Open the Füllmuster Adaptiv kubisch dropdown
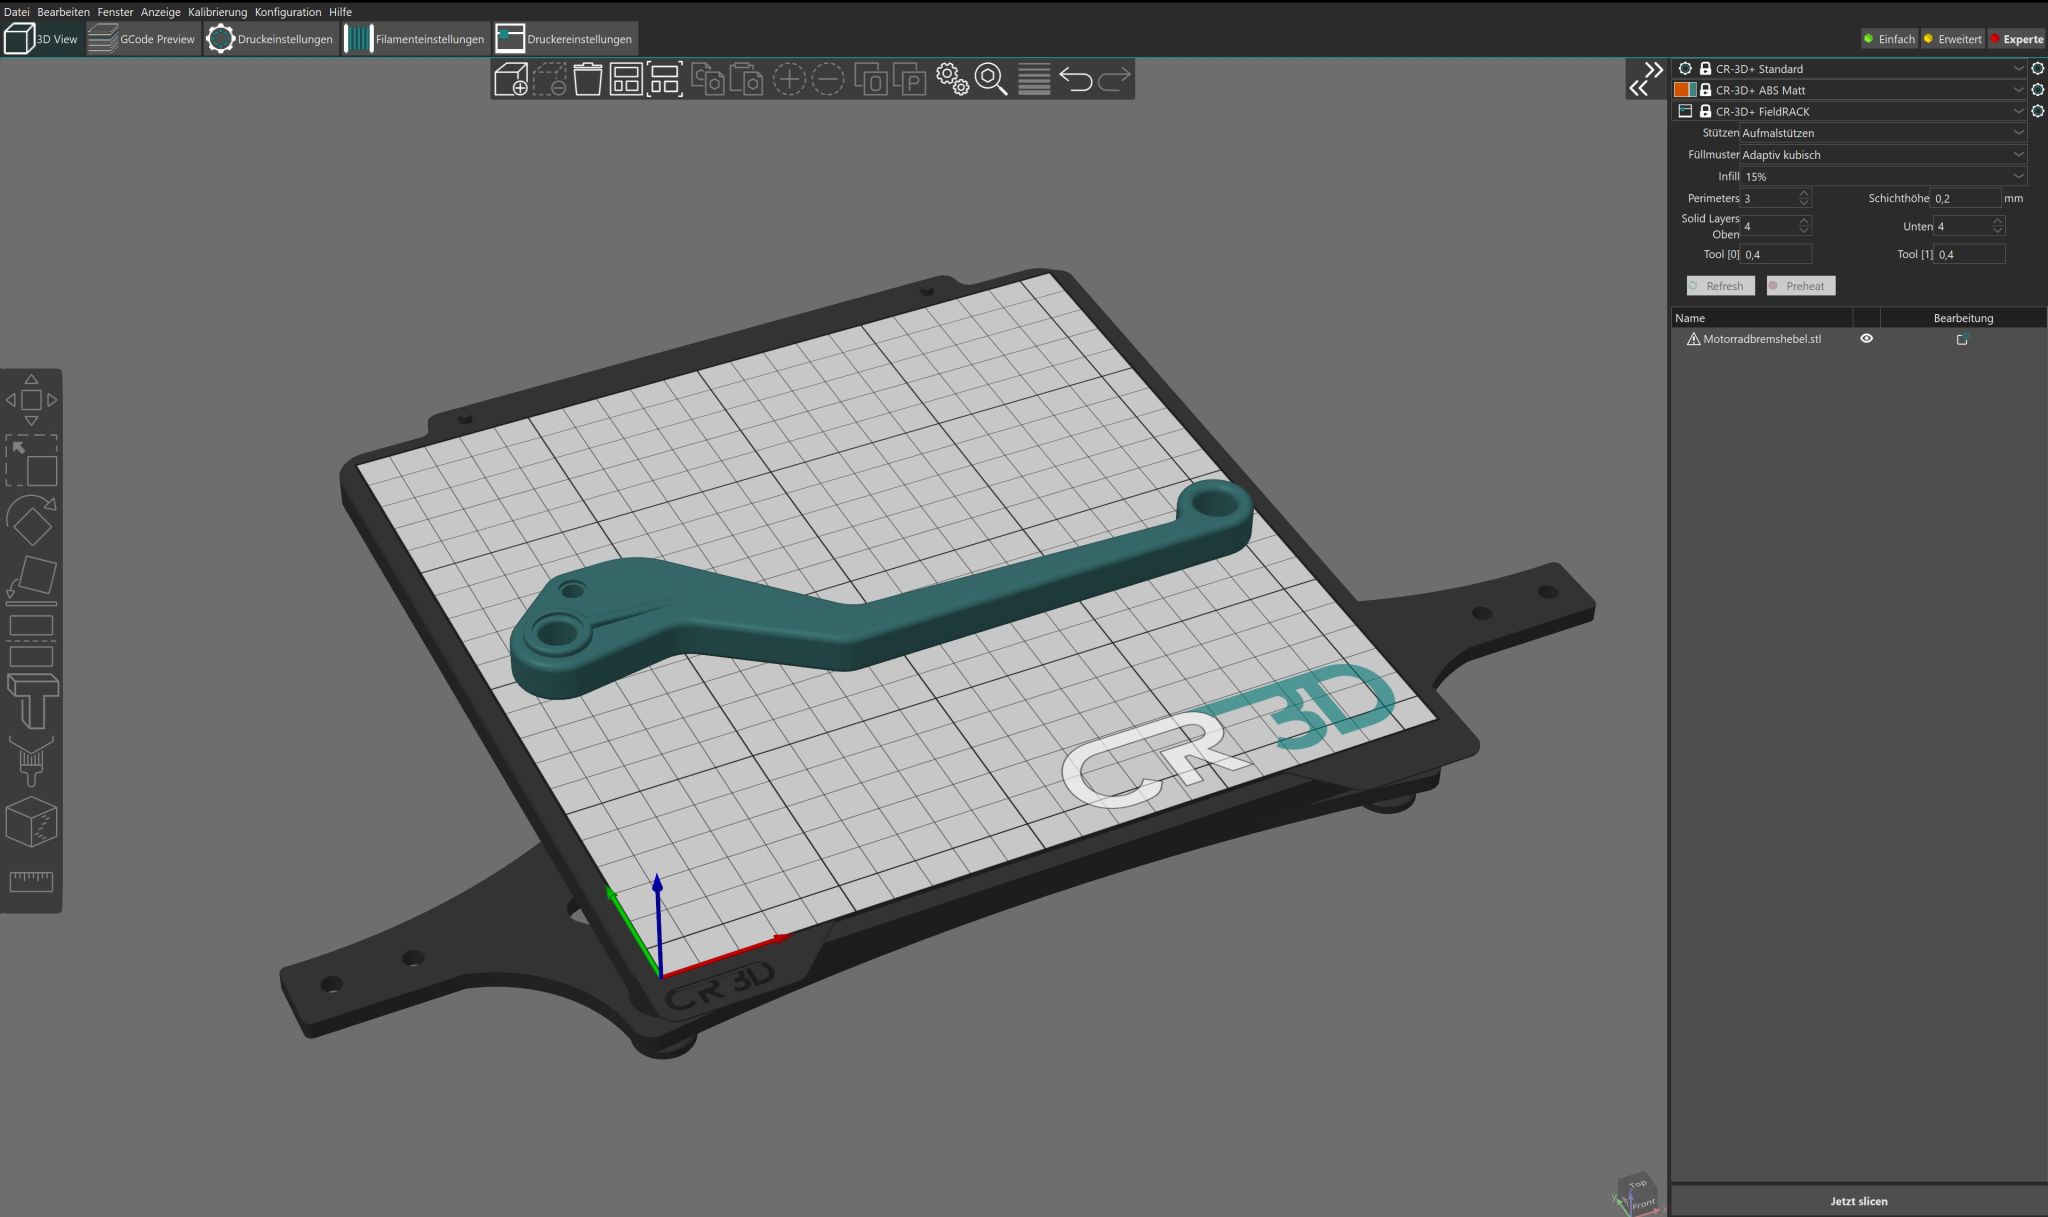The height and width of the screenshot is (1217, 2048). click(x=1881, y=155)
